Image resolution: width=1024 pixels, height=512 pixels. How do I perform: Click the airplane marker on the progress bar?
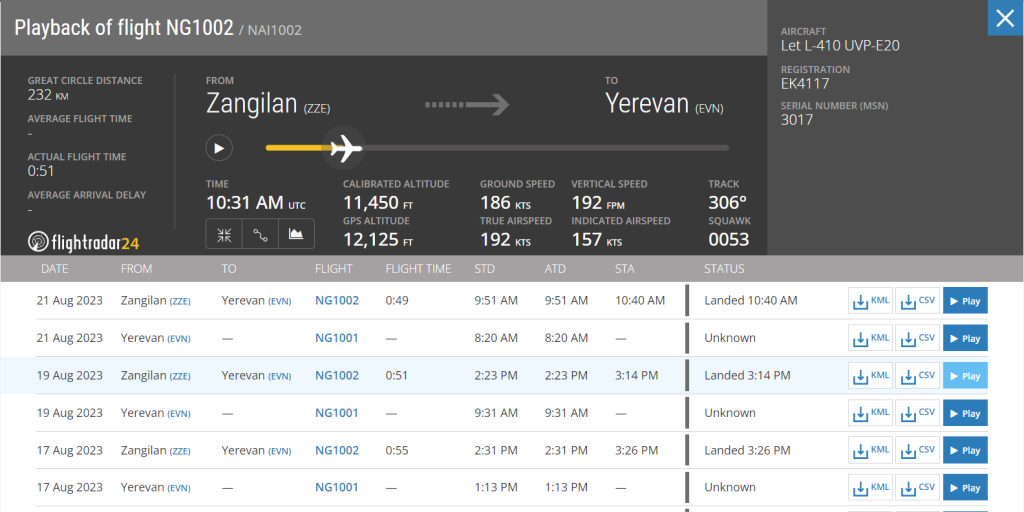345,148
